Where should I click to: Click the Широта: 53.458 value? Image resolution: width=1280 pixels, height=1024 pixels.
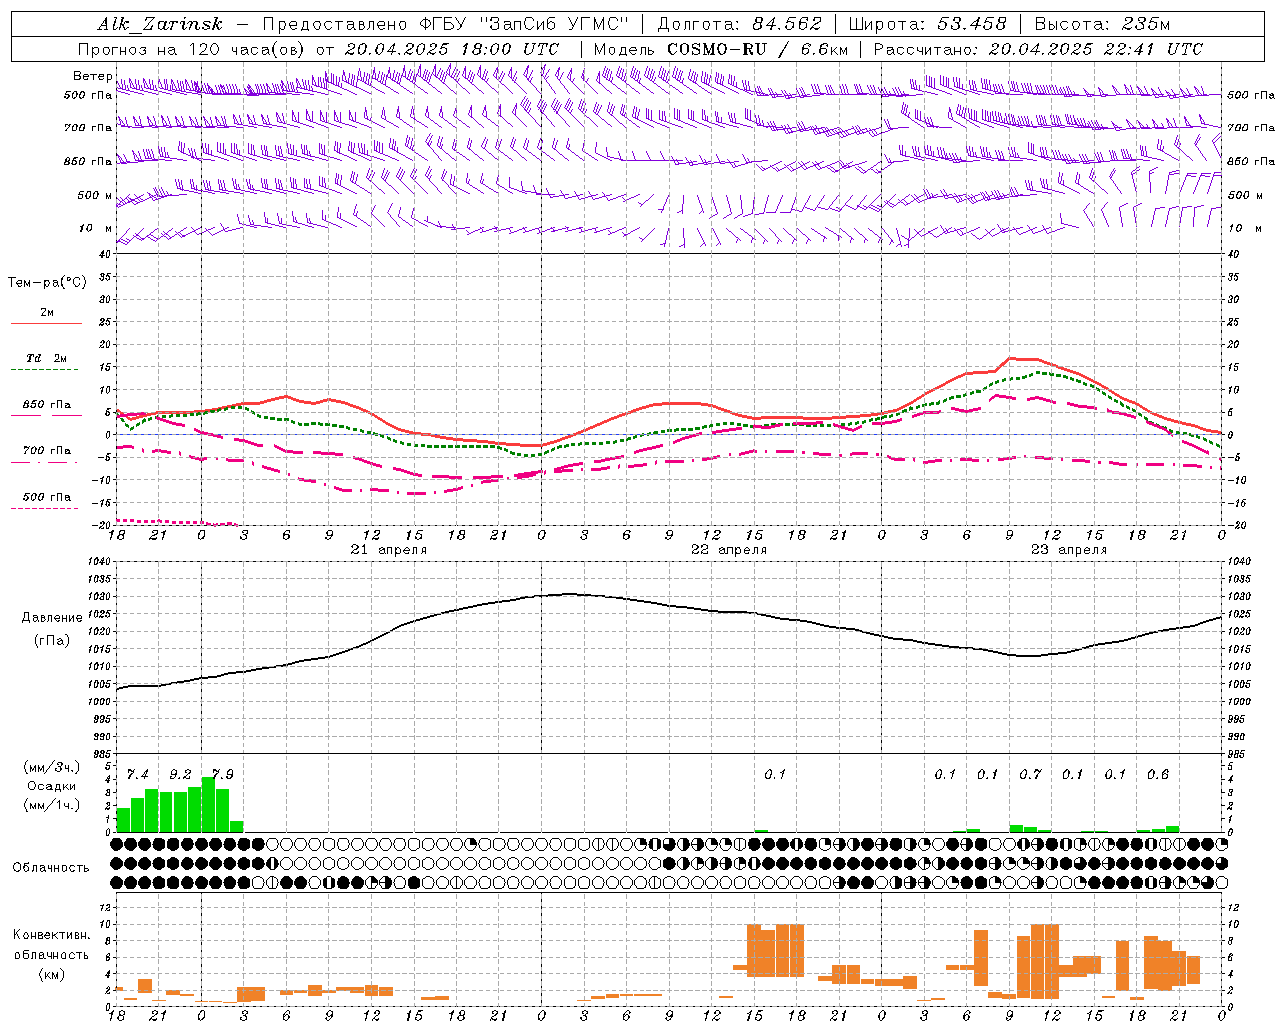pyautogui.click(x=927, y=24)
